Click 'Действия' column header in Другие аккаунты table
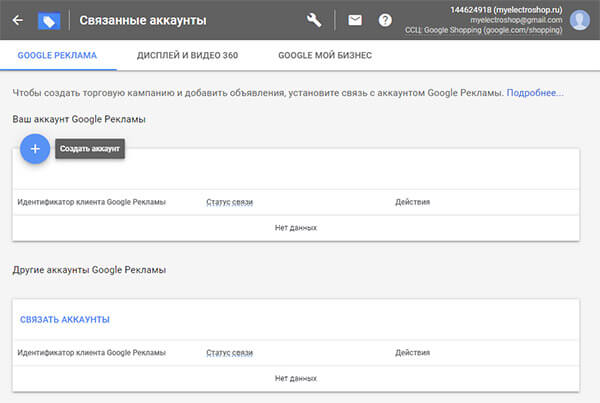This screenshot has width=600, height=403. 412,353
